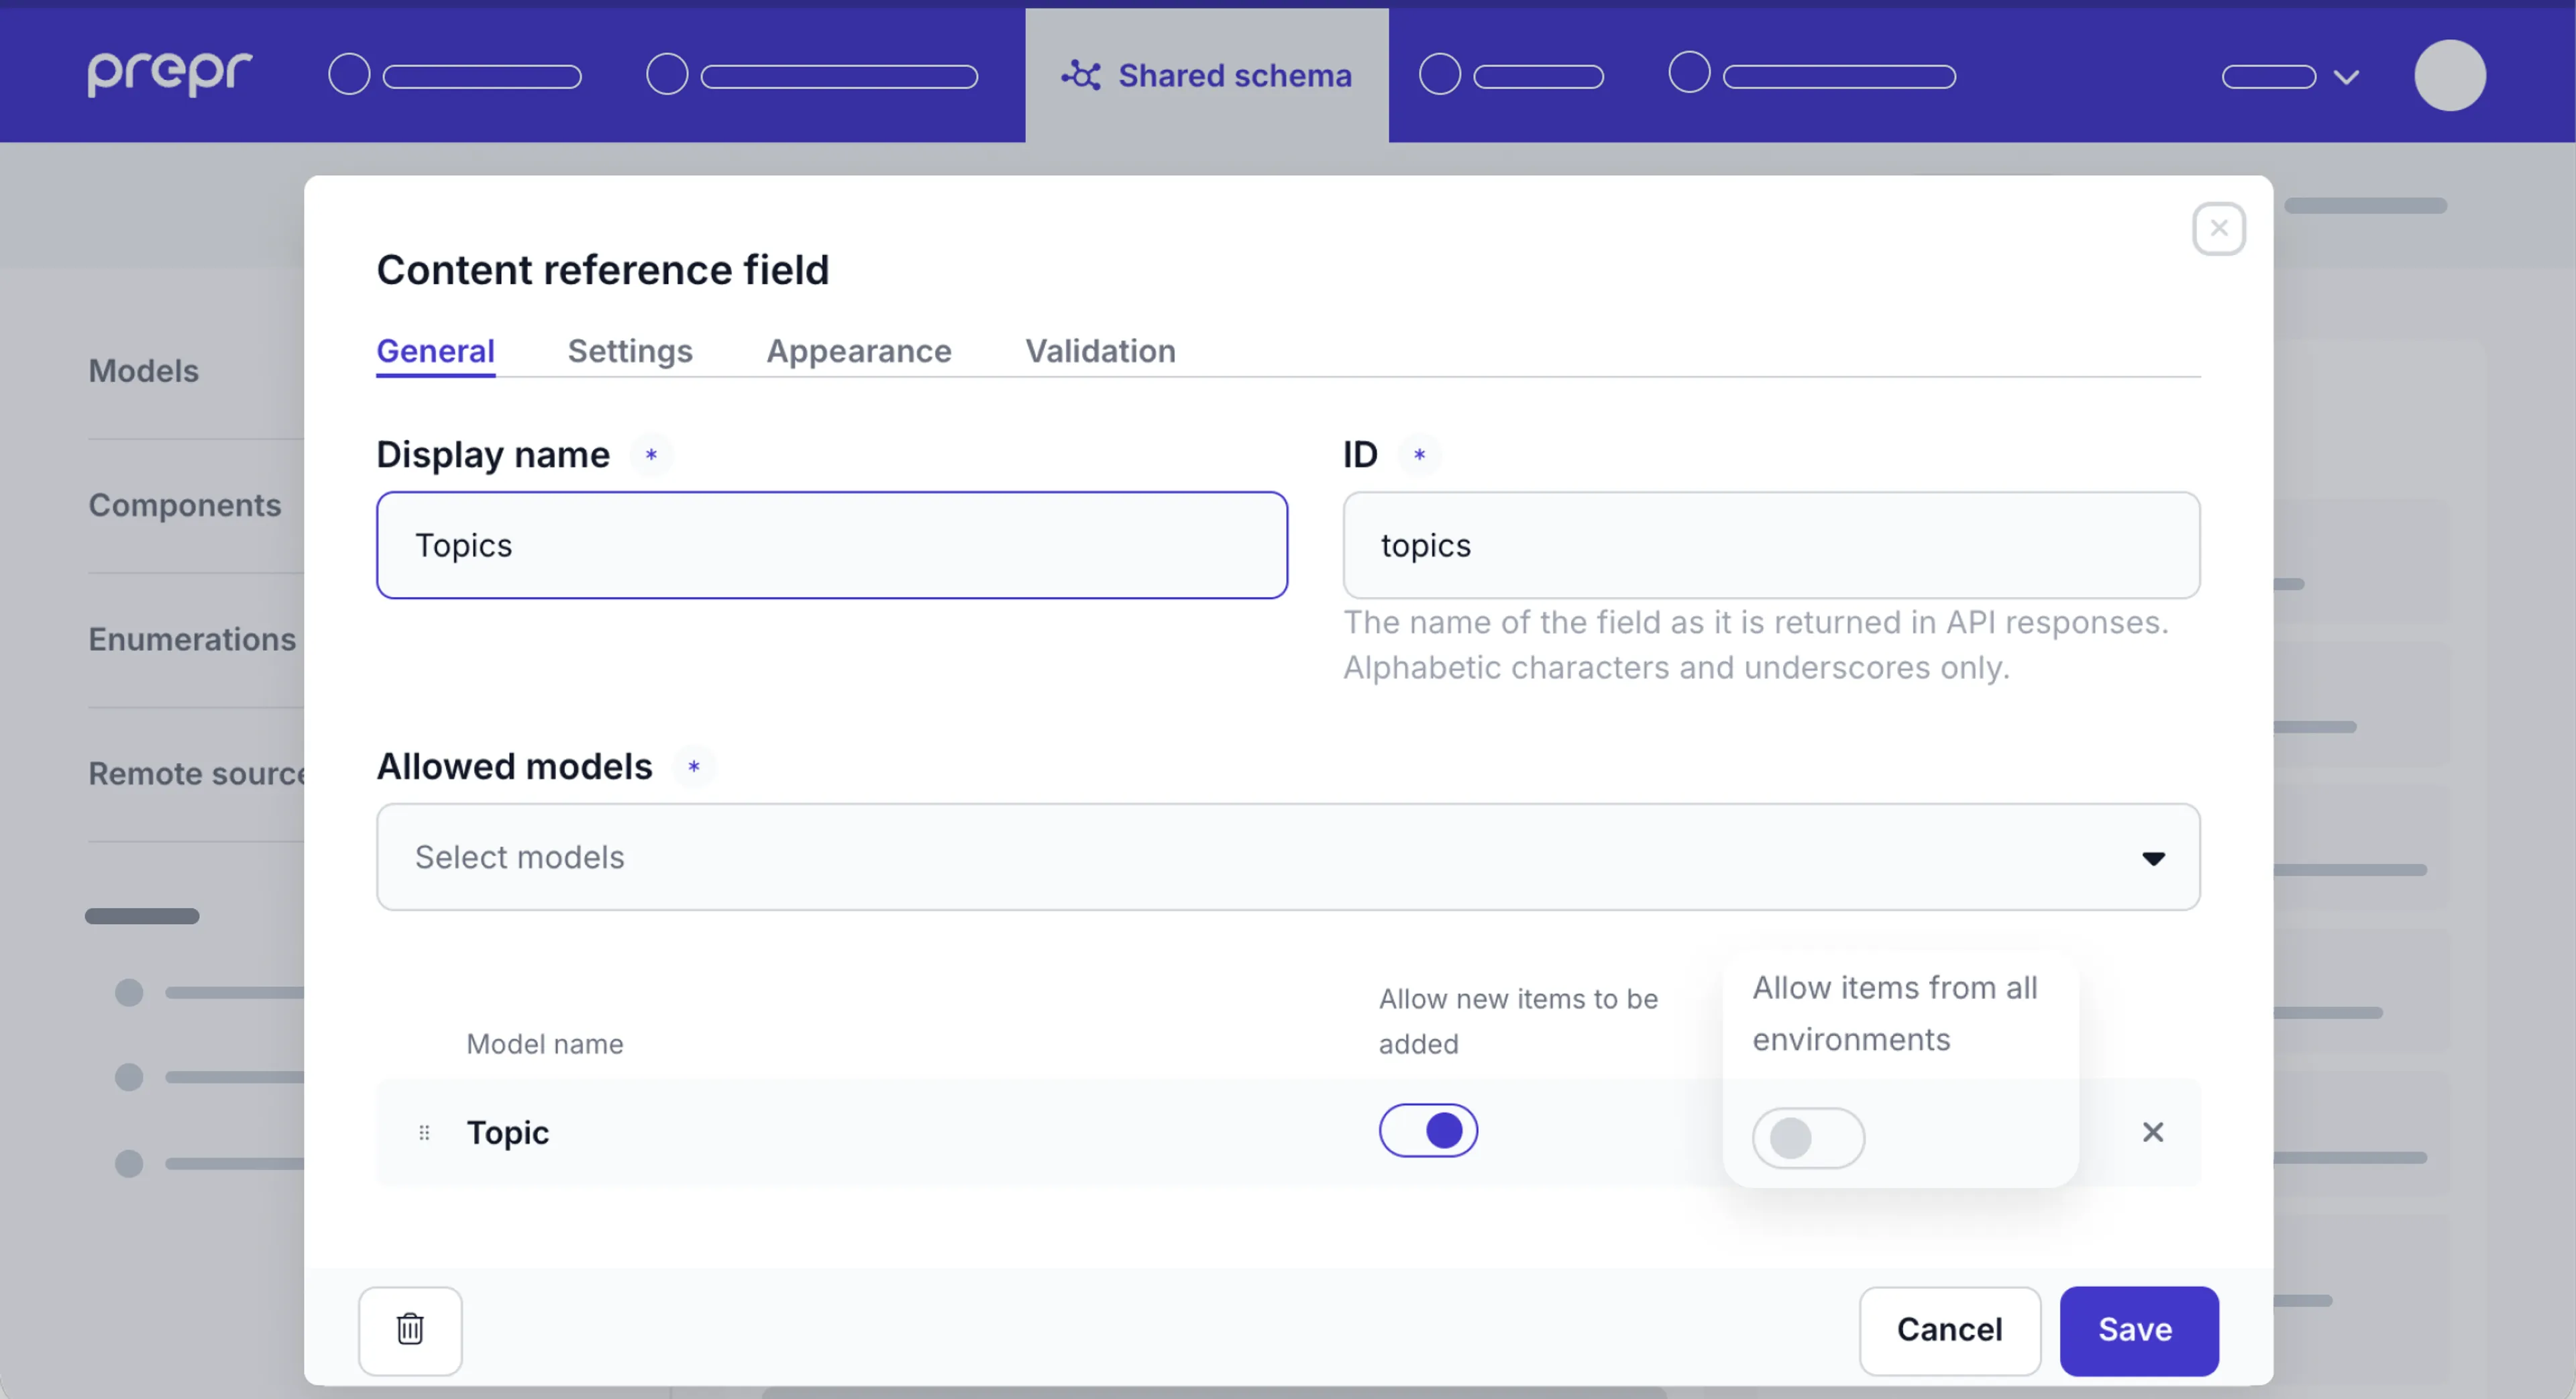Screen dimensions: 2576x1399
Task: Click the drag handle beside Topic
Action: coord(424,1132)
